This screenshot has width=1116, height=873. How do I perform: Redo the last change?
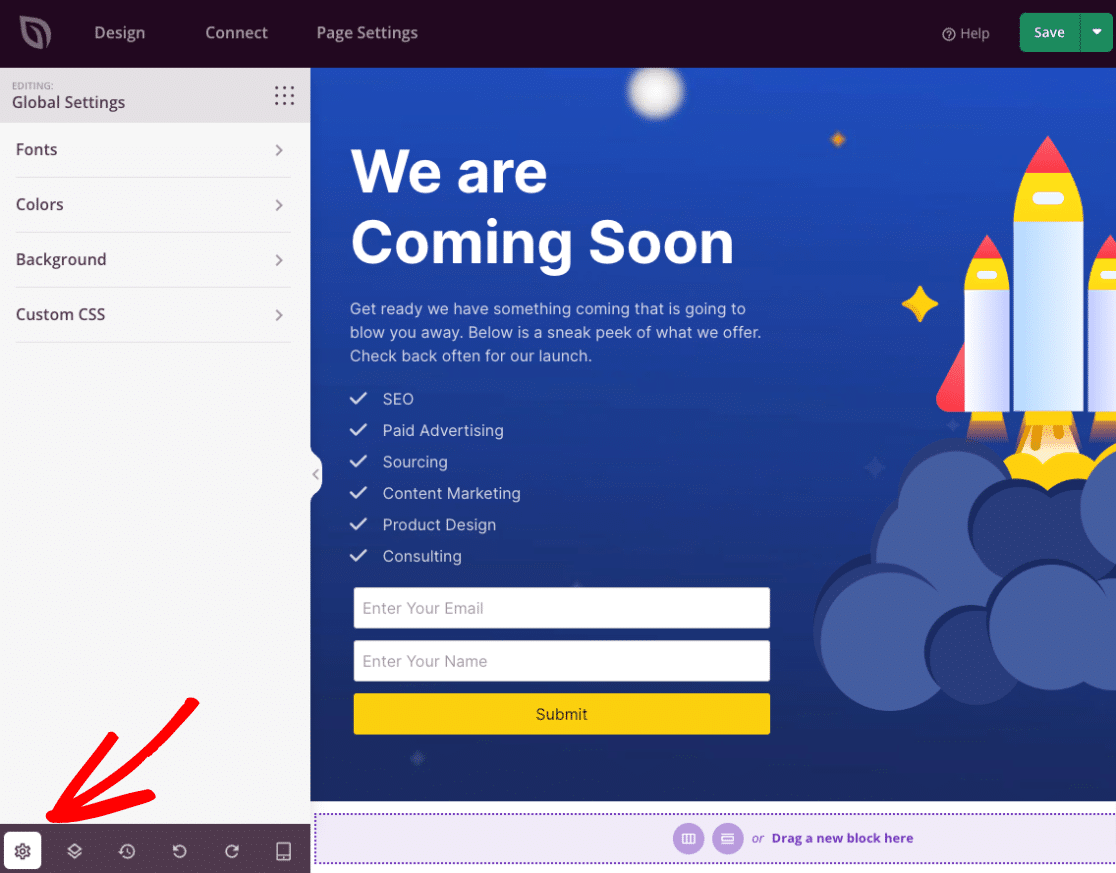tap(231, 851)
